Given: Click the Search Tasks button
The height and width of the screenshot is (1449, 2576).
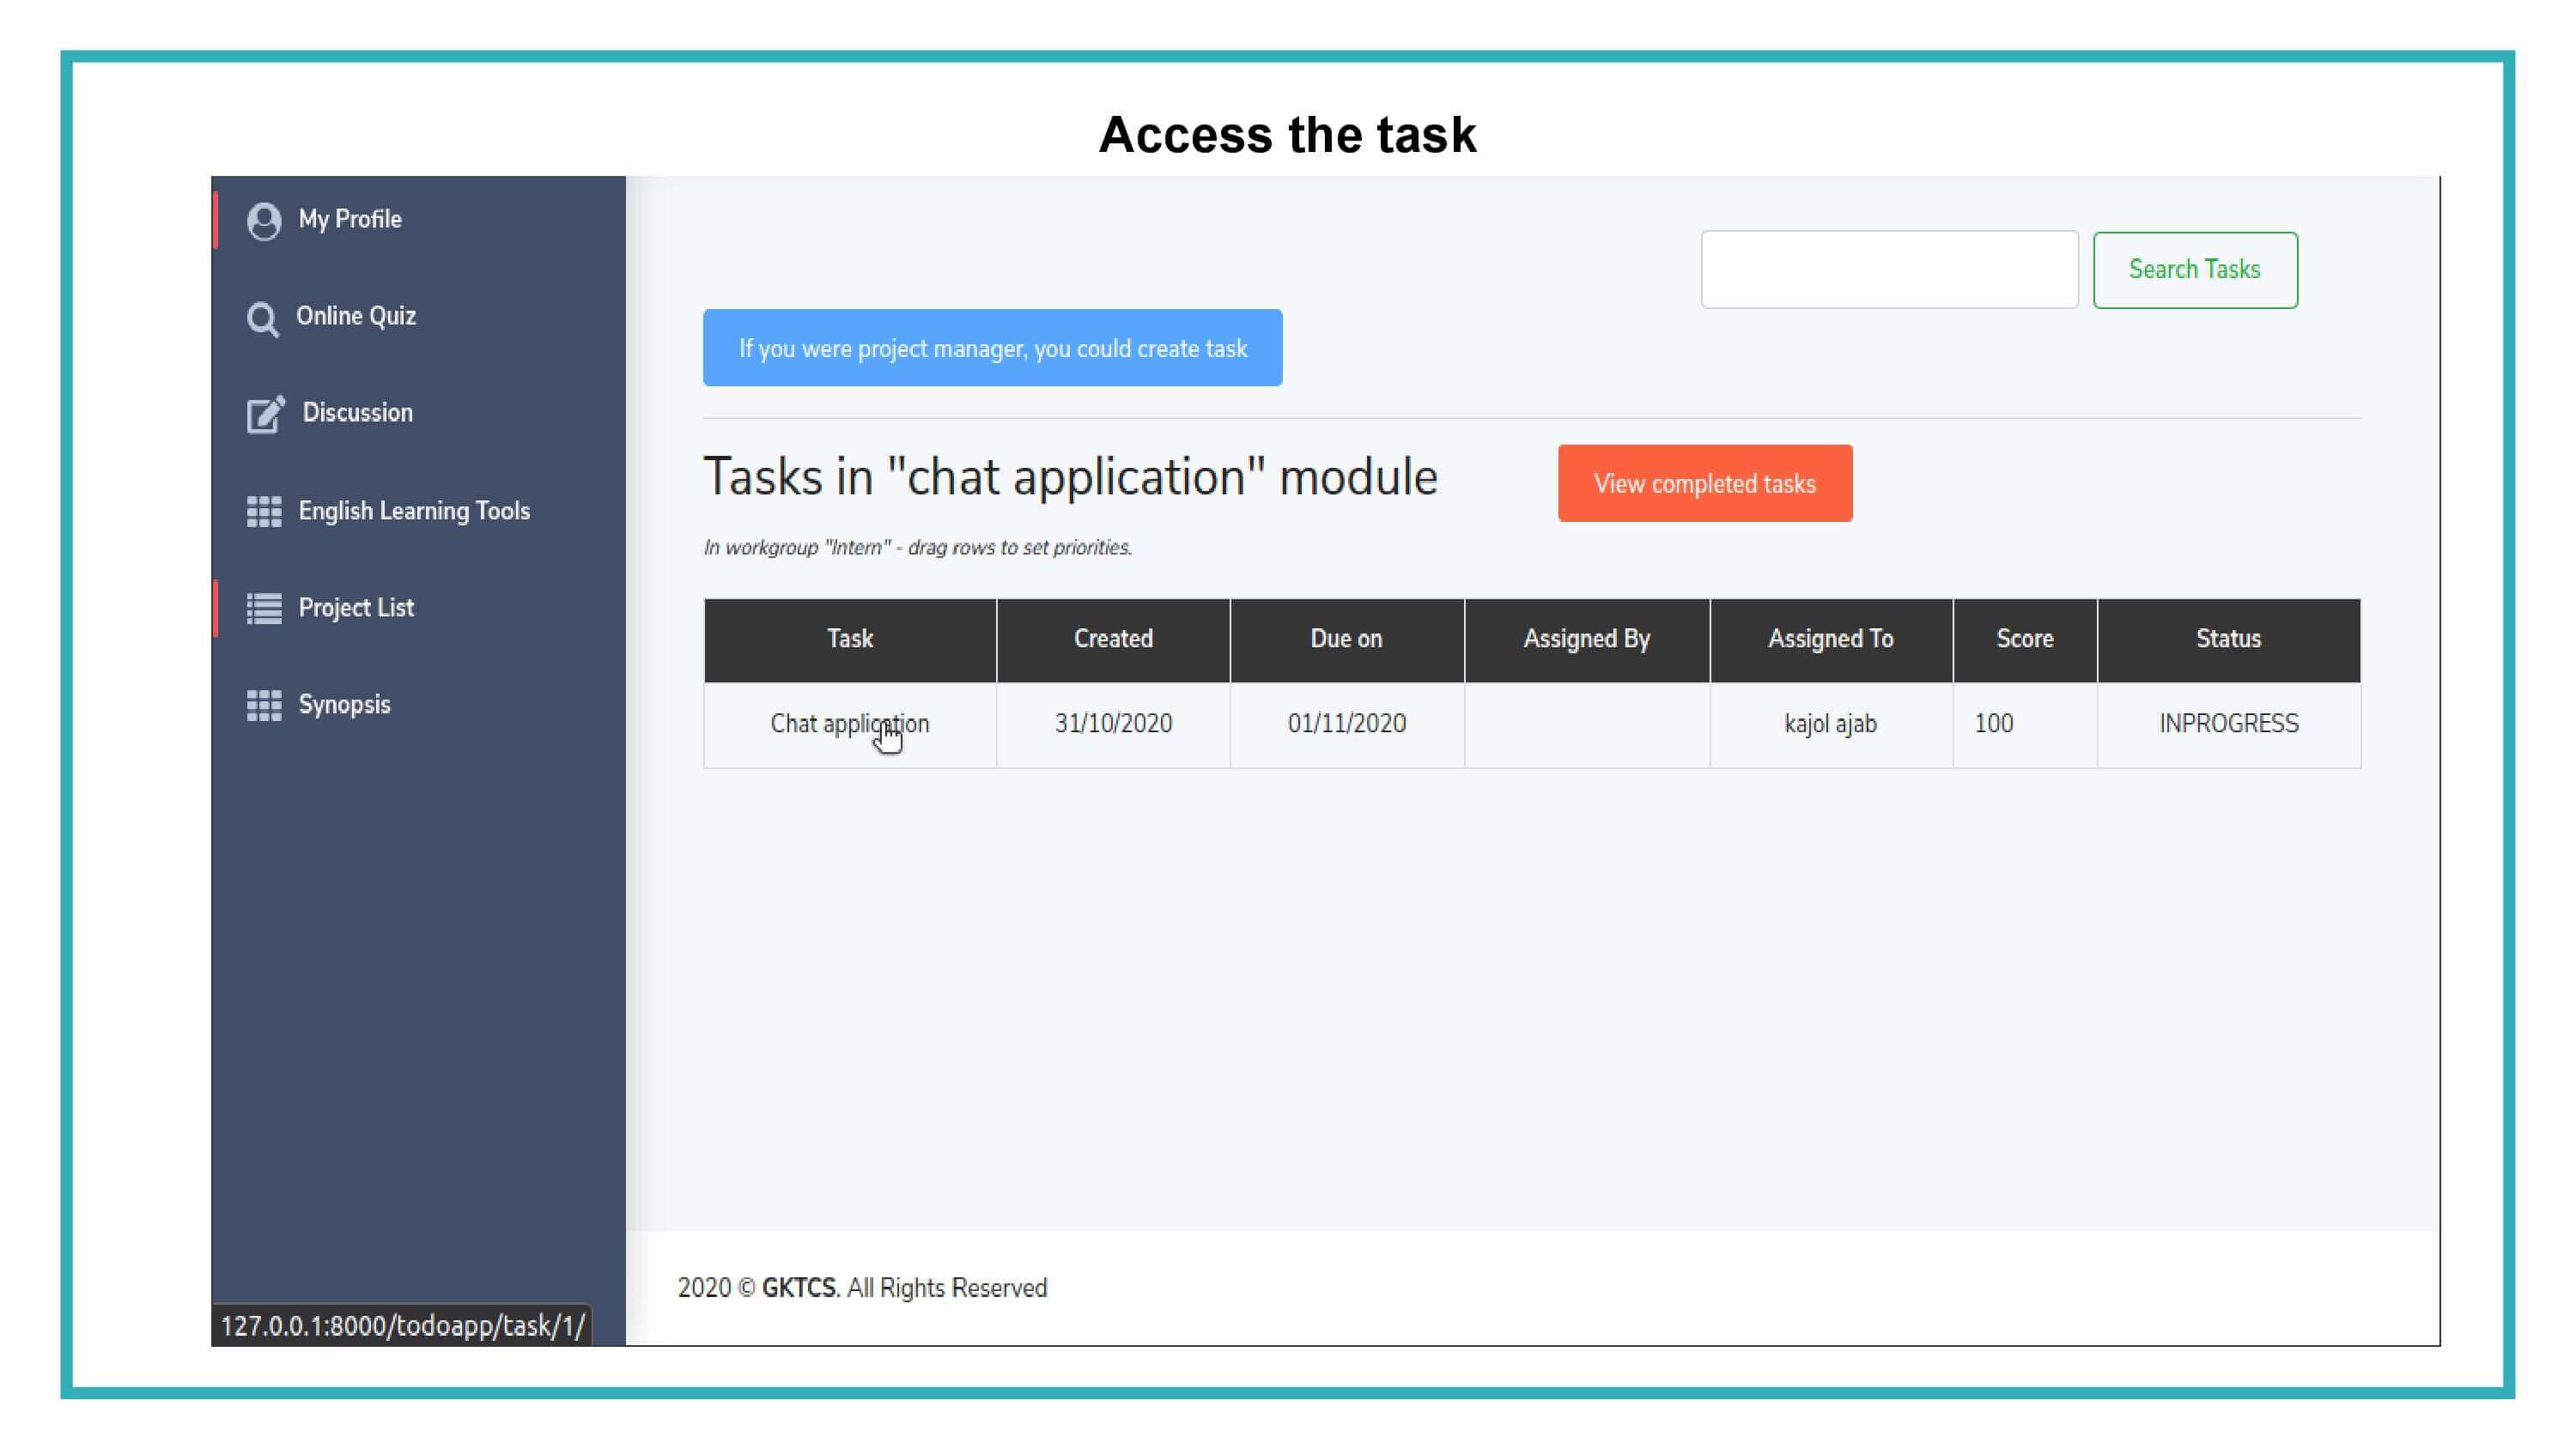Looking at the screenshot, I should pyautogui.click(x=2195, y=270).
